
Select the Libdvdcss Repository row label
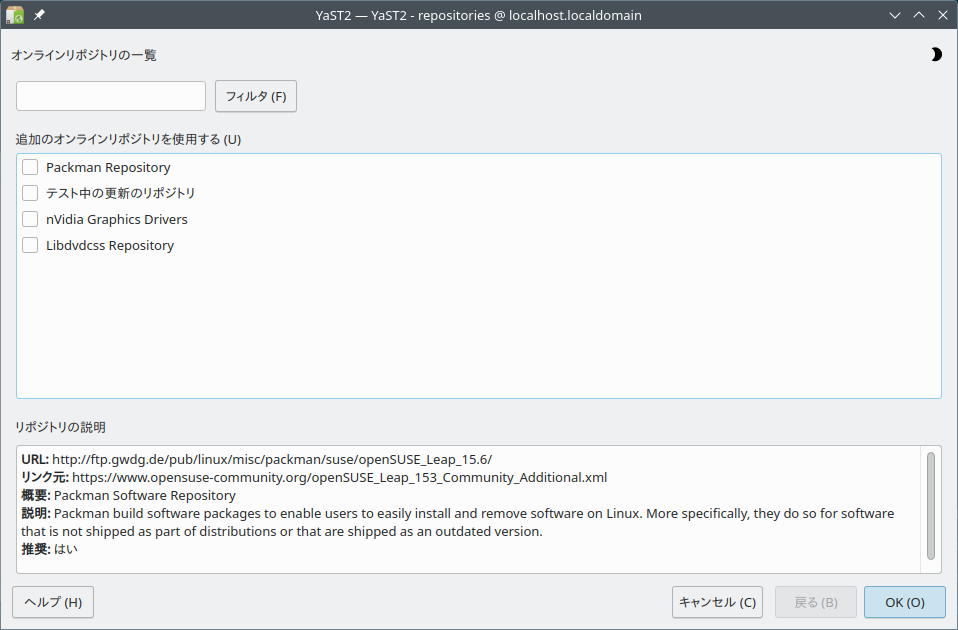110,246
